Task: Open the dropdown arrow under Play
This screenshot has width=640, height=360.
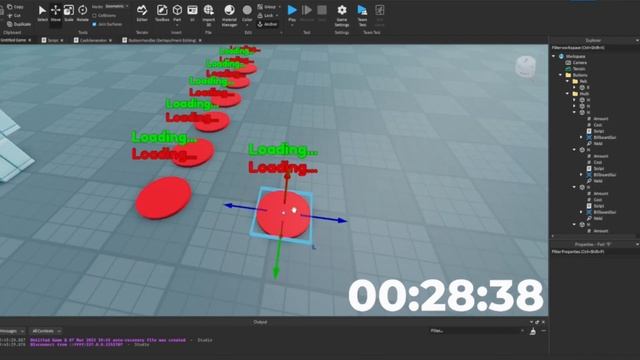Action: coord(292,25)
